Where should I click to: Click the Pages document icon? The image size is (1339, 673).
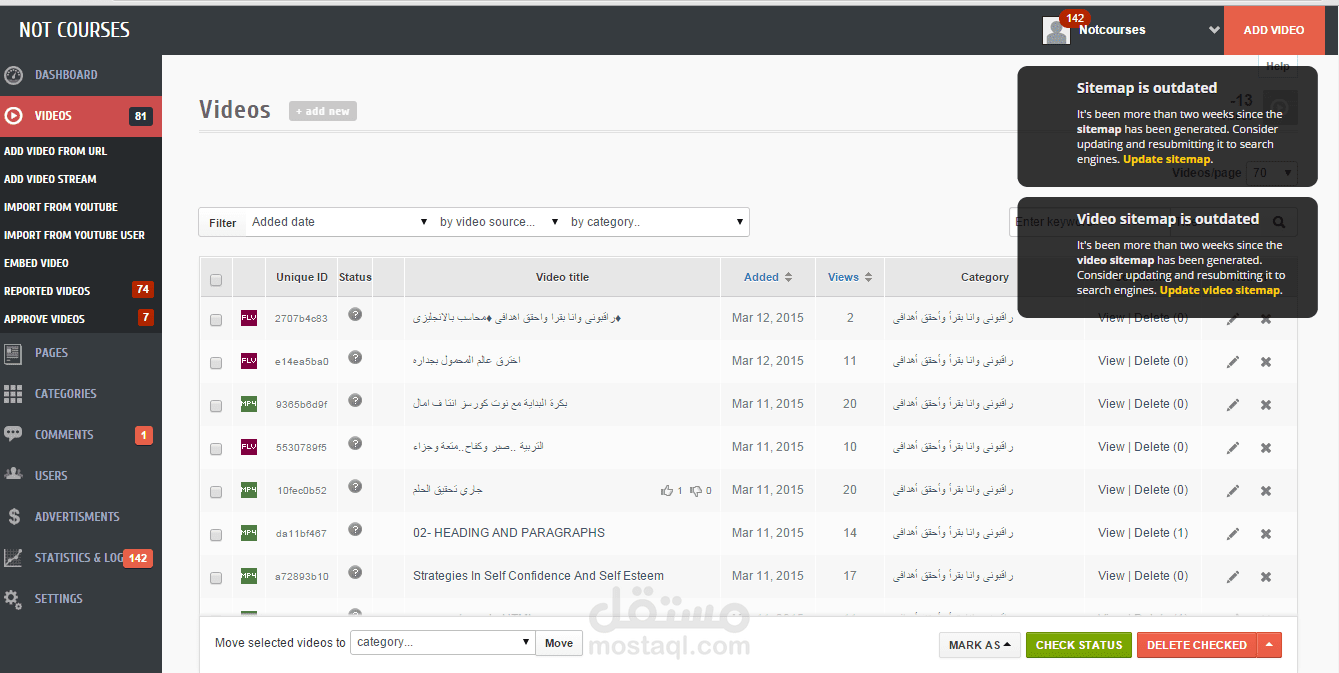pos(13,353)
